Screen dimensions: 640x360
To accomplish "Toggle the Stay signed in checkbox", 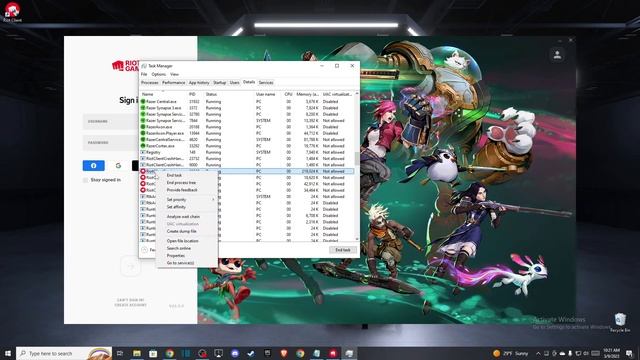I will (x=85, y=180).
